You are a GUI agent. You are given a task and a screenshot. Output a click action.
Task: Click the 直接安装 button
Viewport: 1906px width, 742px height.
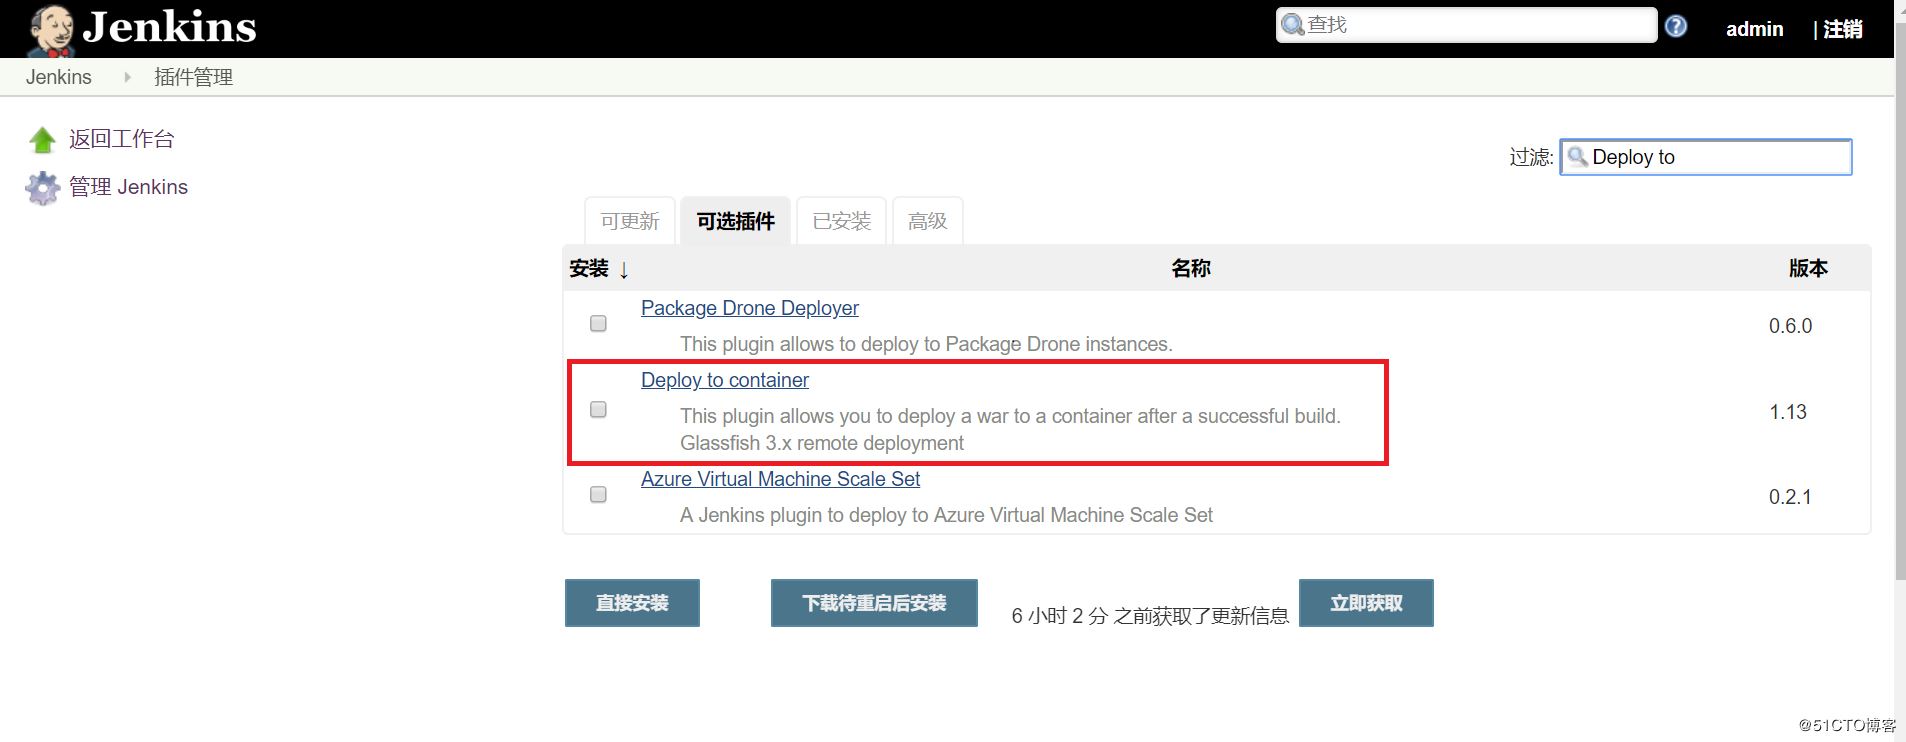[x=632, y=603]
